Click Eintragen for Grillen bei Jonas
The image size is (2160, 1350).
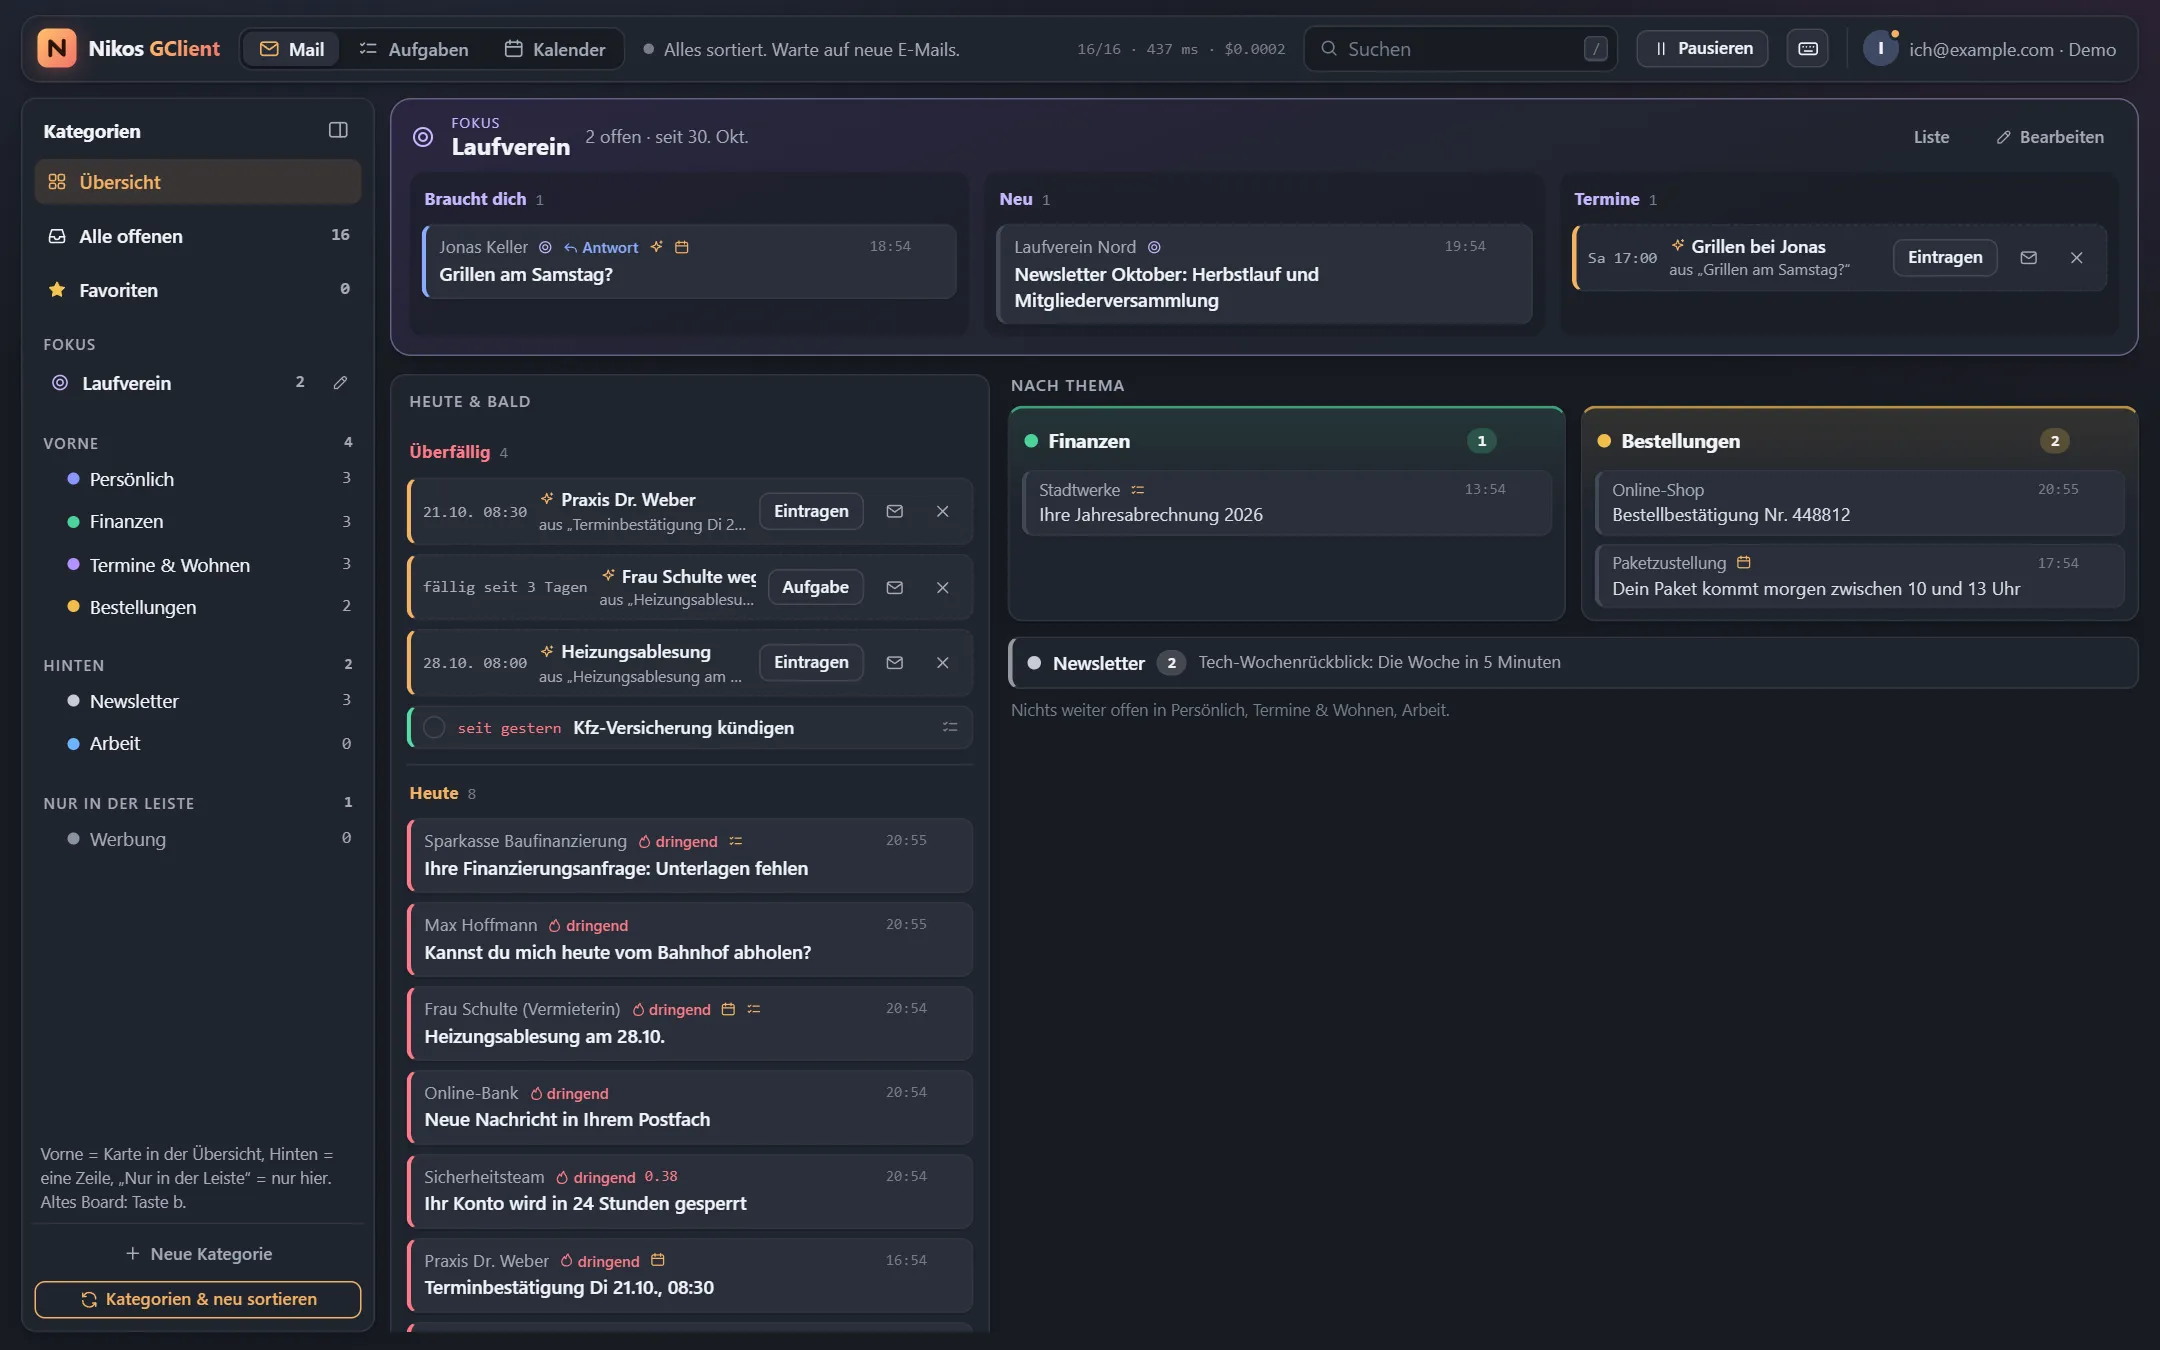[1945, 258]
